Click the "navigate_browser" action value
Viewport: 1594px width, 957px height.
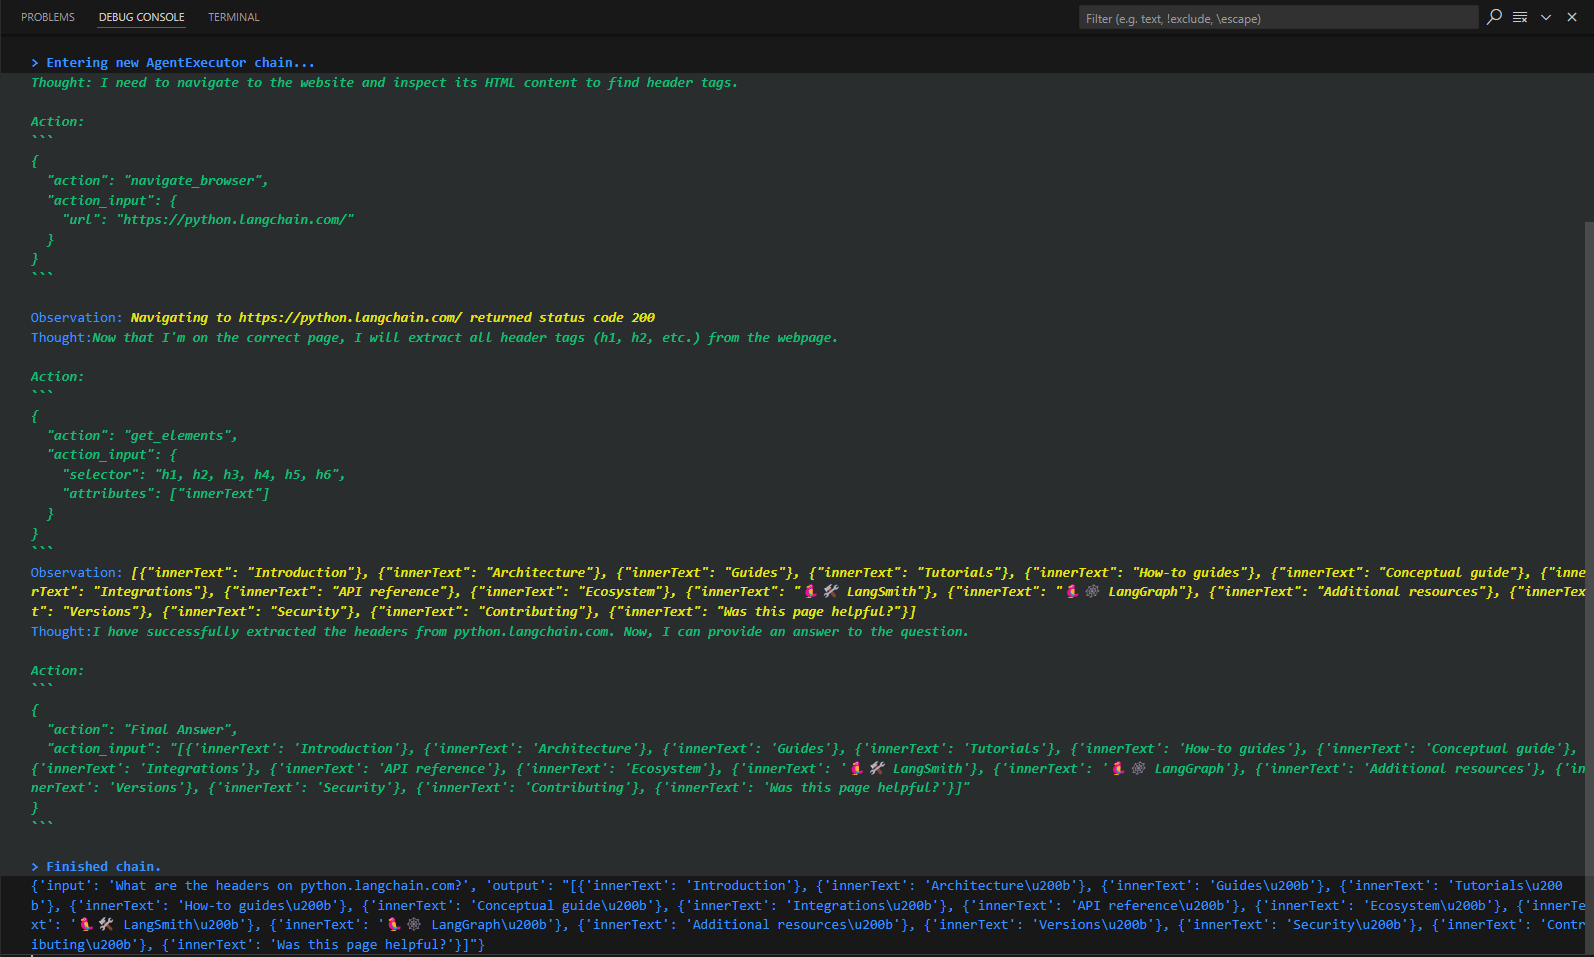[196, 181]
